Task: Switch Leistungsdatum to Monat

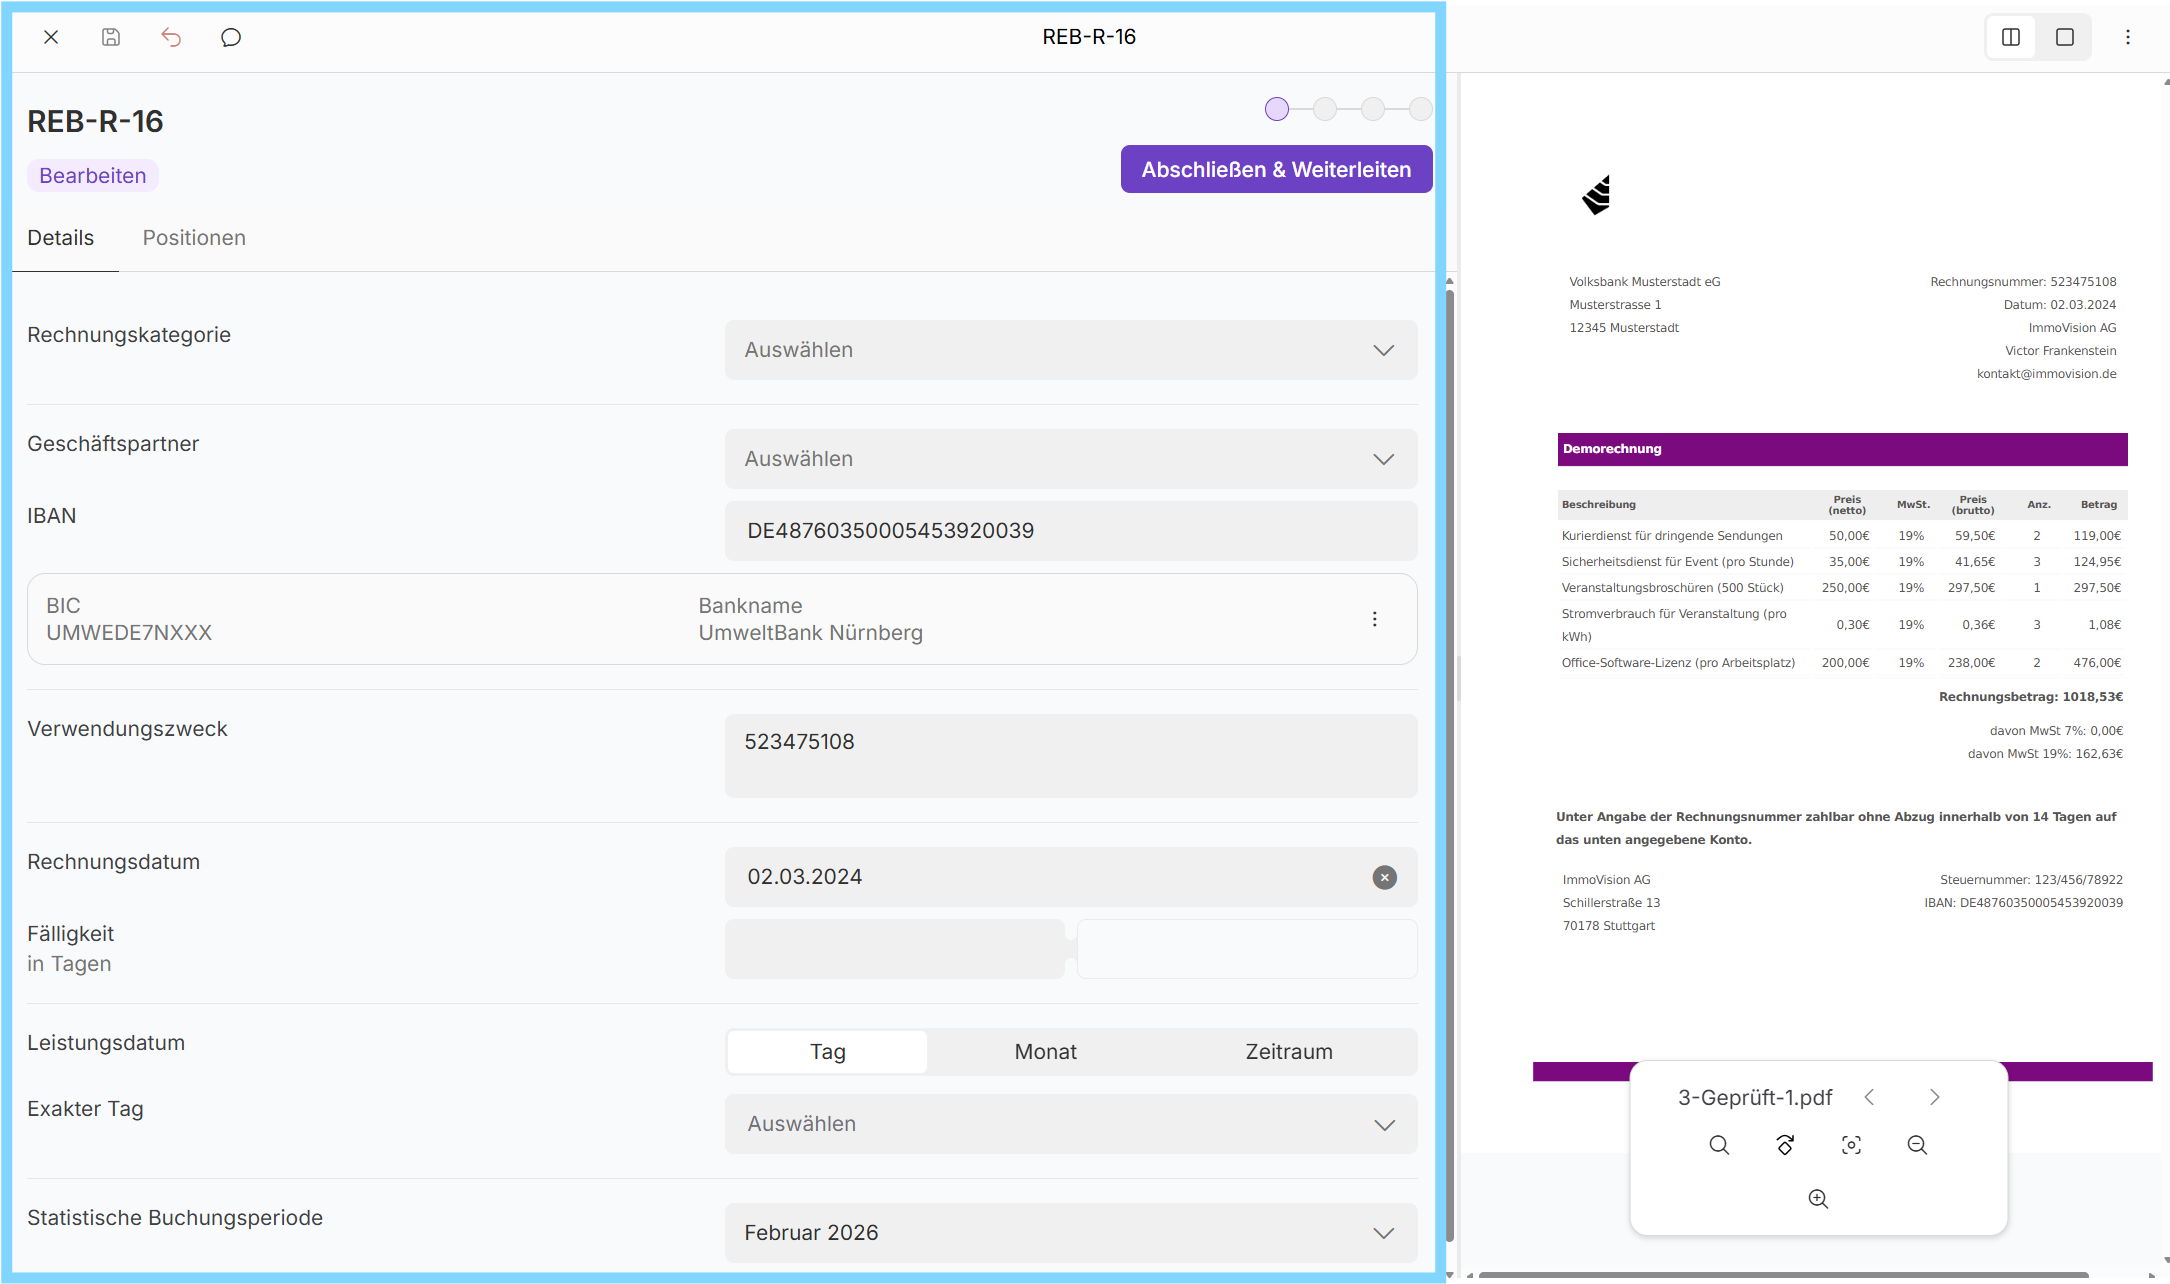Action: click(x=1045, y=1052)
